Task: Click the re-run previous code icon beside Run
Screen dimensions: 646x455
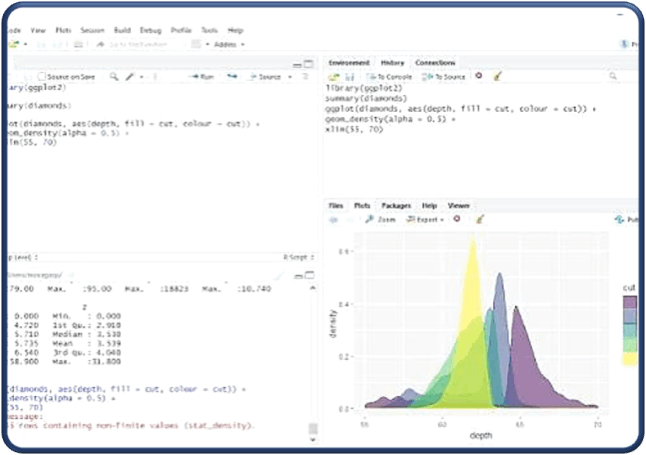Action: [x=232, y=77]
